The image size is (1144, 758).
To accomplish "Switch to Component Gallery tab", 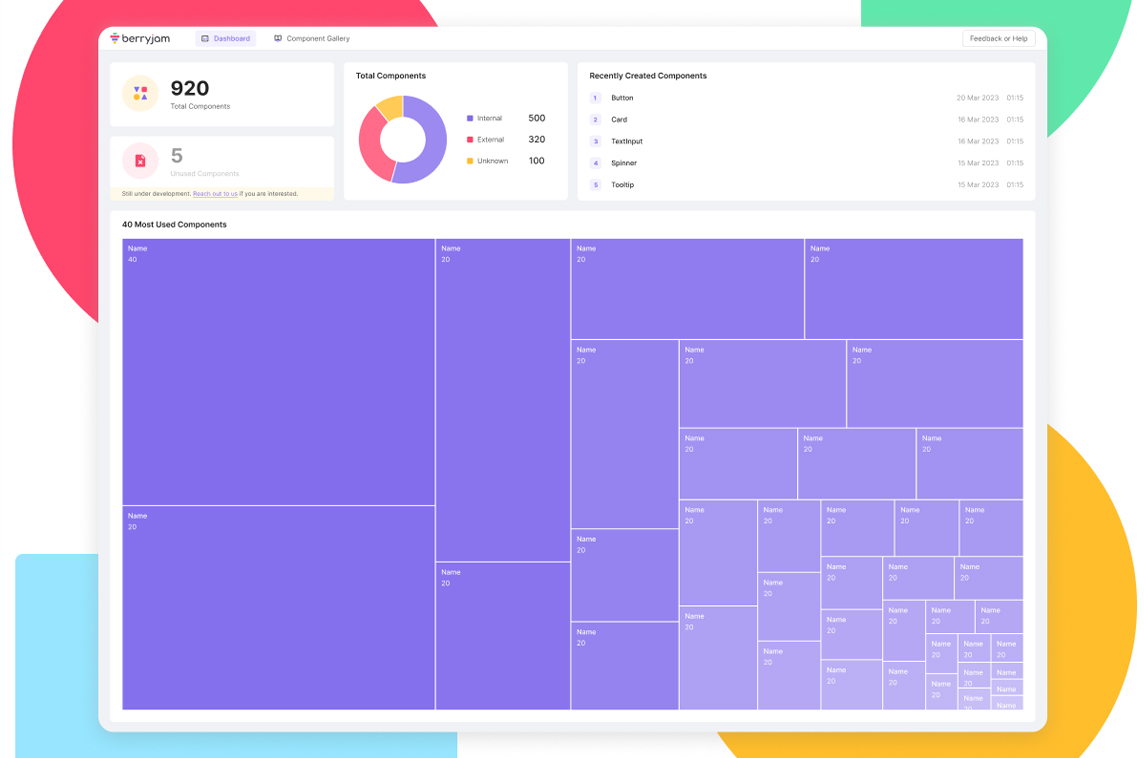I will [312, 39].
